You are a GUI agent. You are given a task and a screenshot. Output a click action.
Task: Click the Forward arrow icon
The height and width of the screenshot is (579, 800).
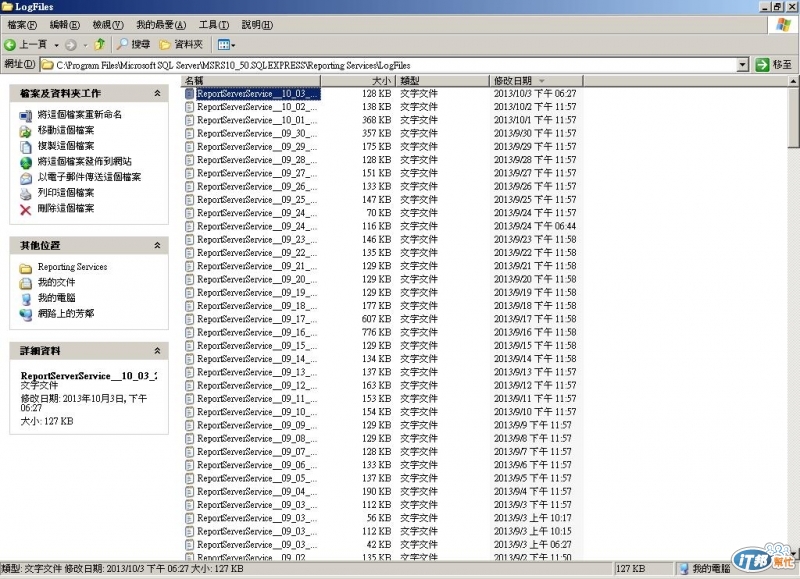70,45
